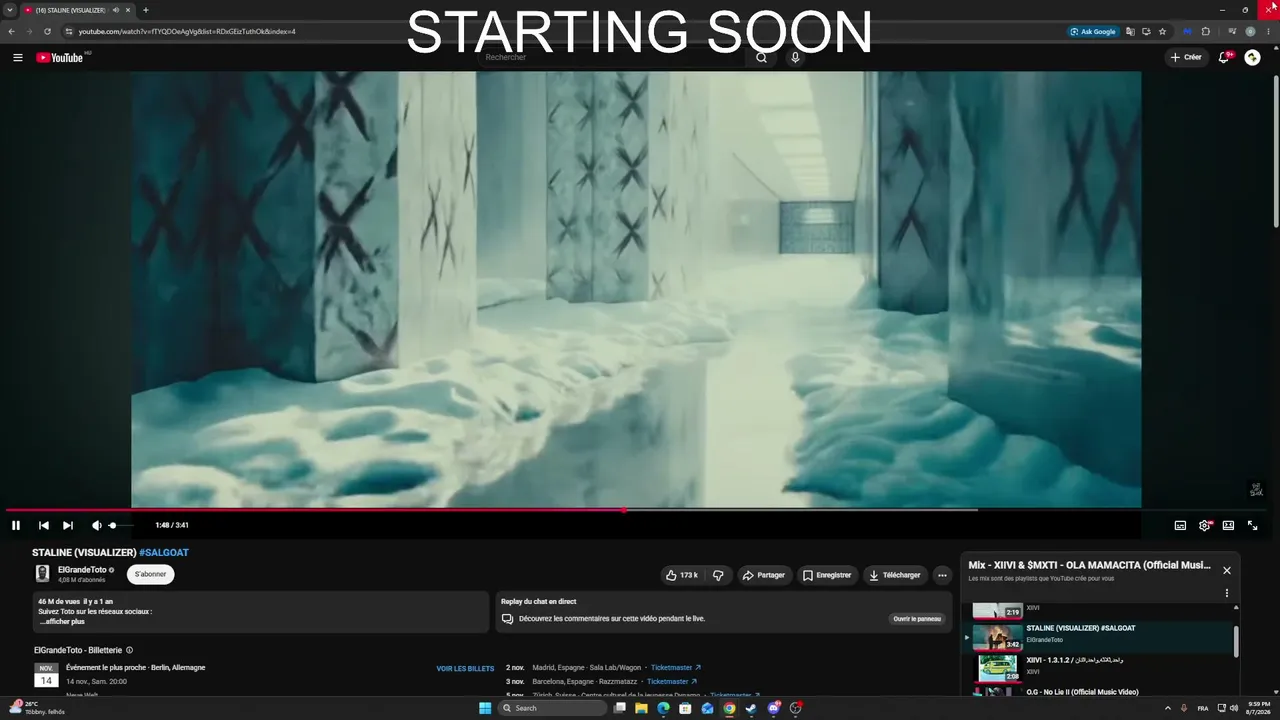
Task: Mute the tab via its speaker icon
Action: pyautogui.click(x=116, y=10)
